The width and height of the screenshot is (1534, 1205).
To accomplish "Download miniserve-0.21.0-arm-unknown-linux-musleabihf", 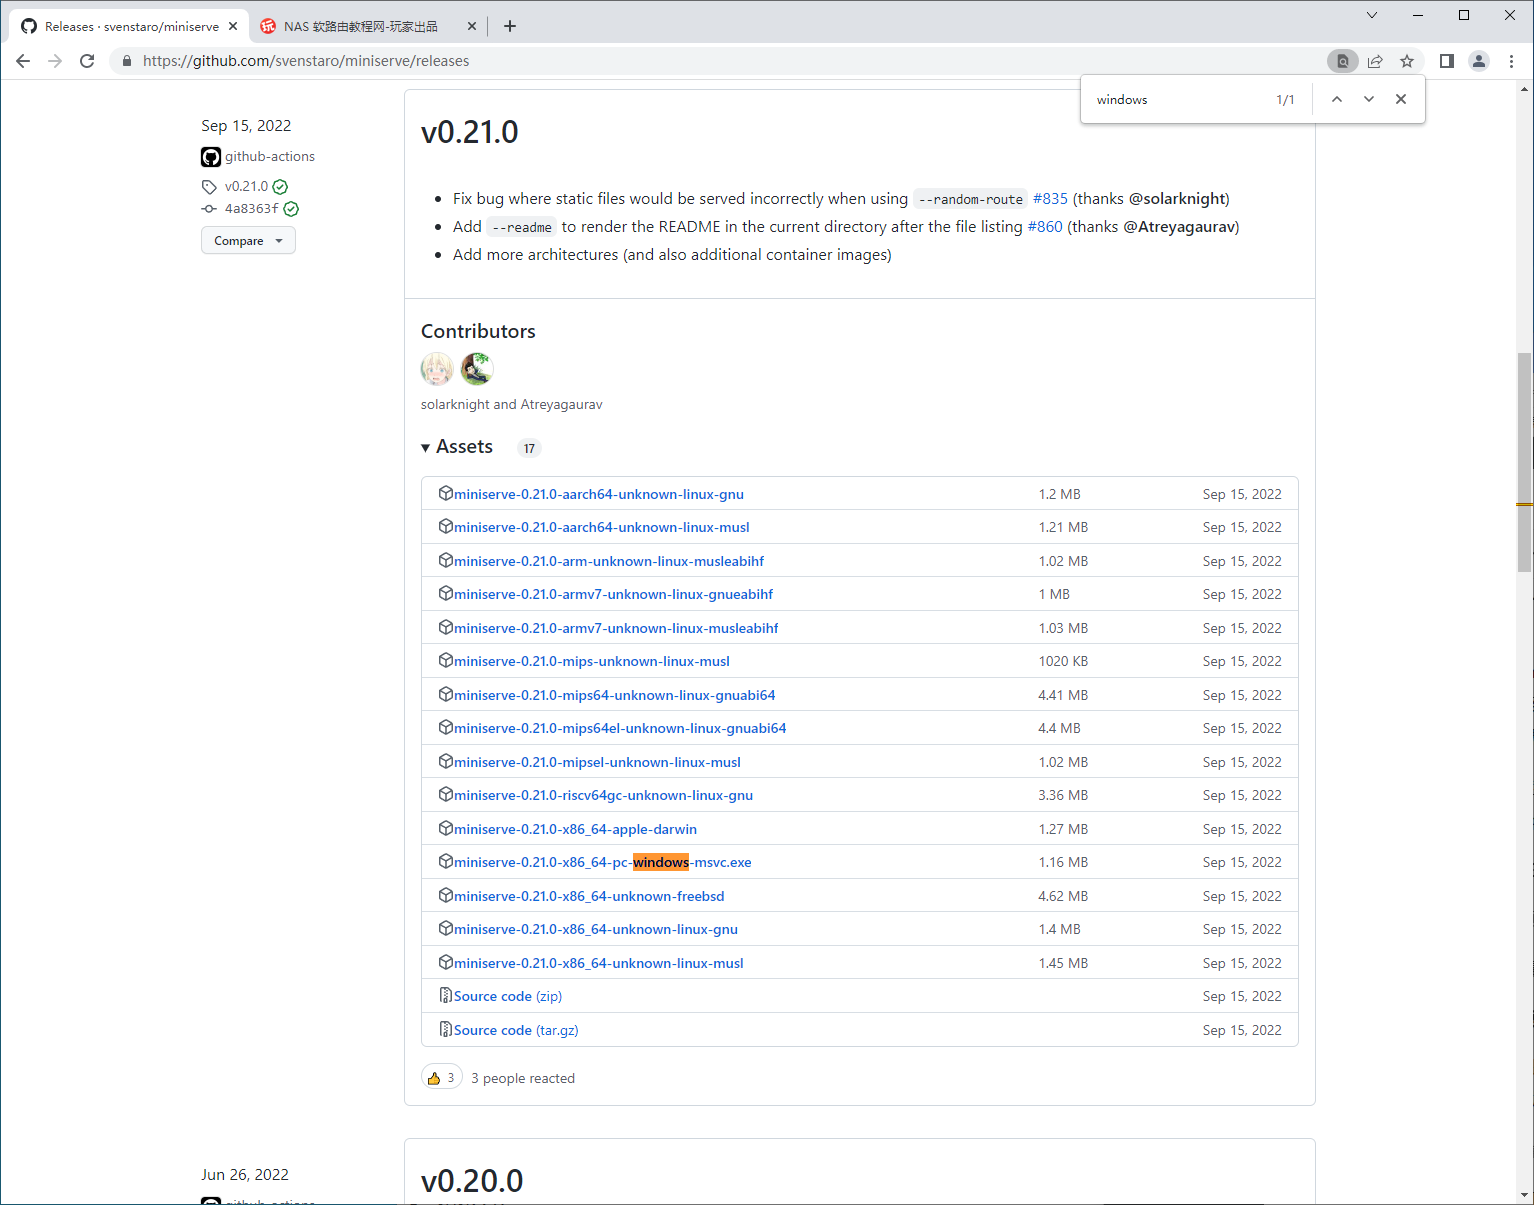I will (x=609, y=561).
